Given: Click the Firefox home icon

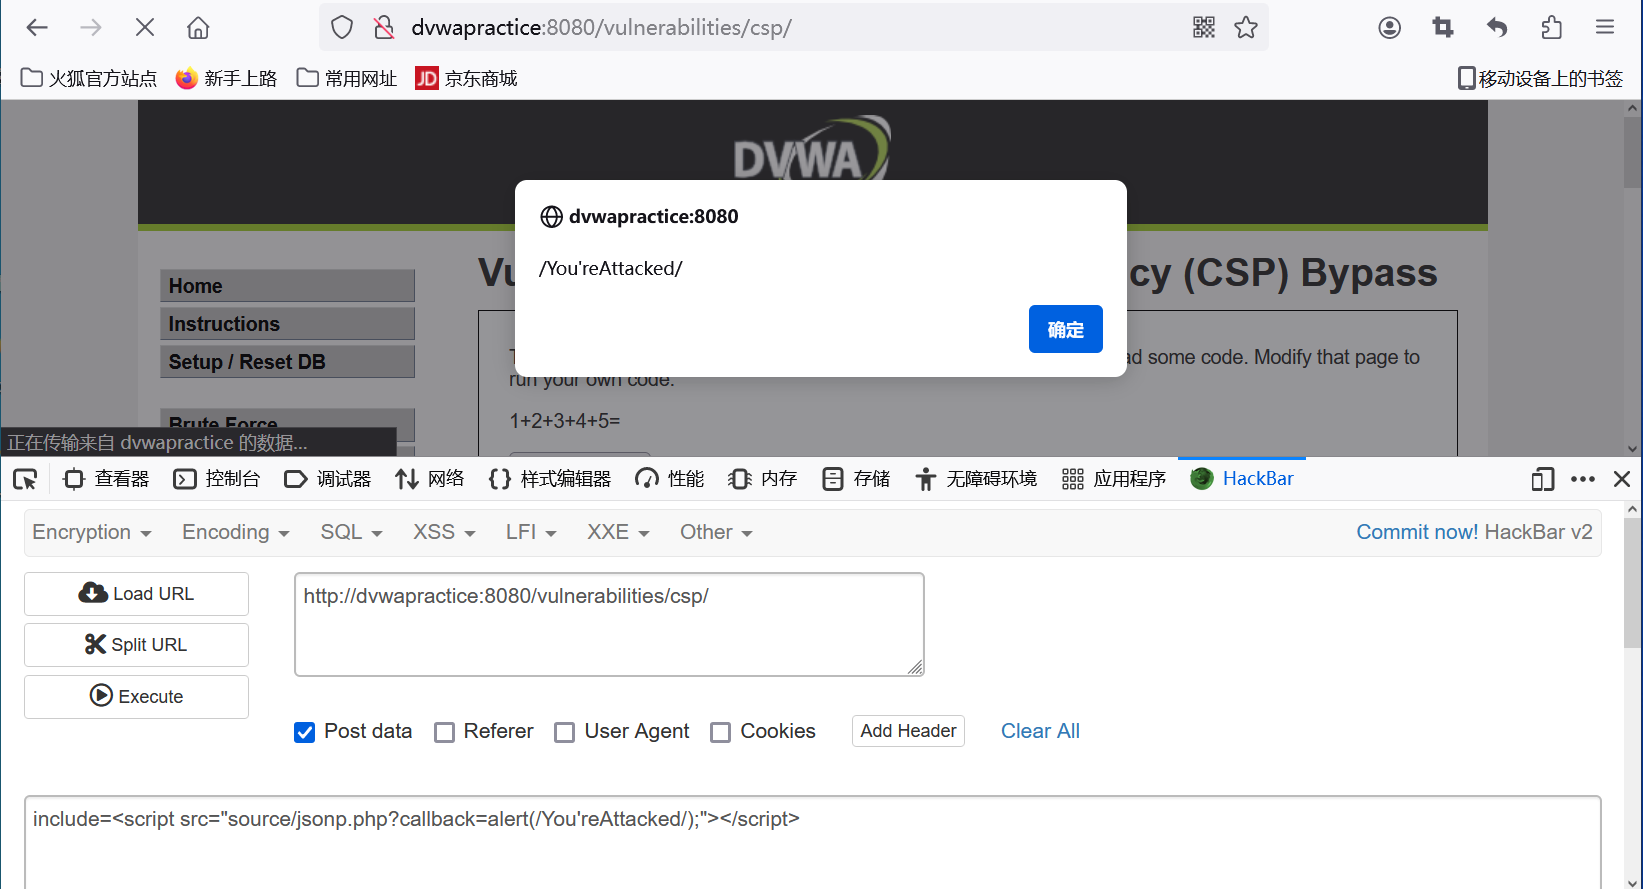Looking at the screenshot, I should pyautogui.click(x=198, y=28).
